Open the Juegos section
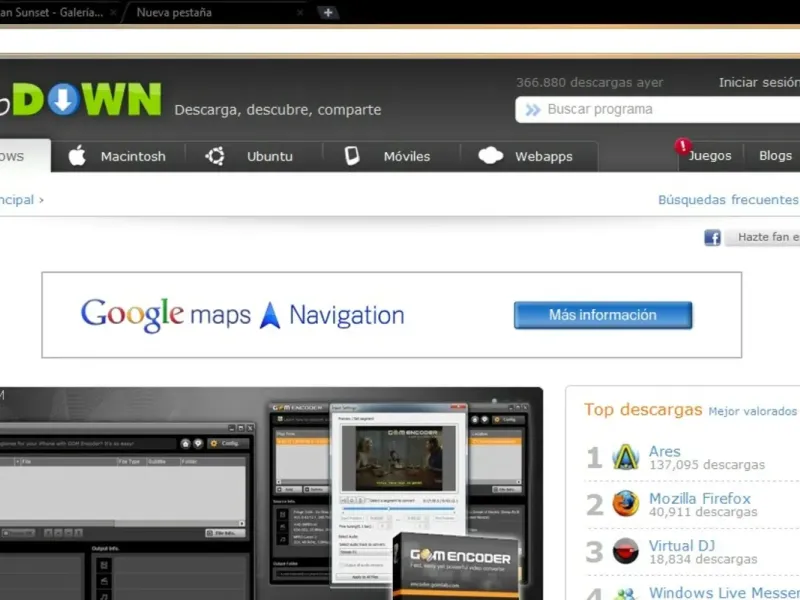This screenshot has height=600, width=800. pos(710,156)
